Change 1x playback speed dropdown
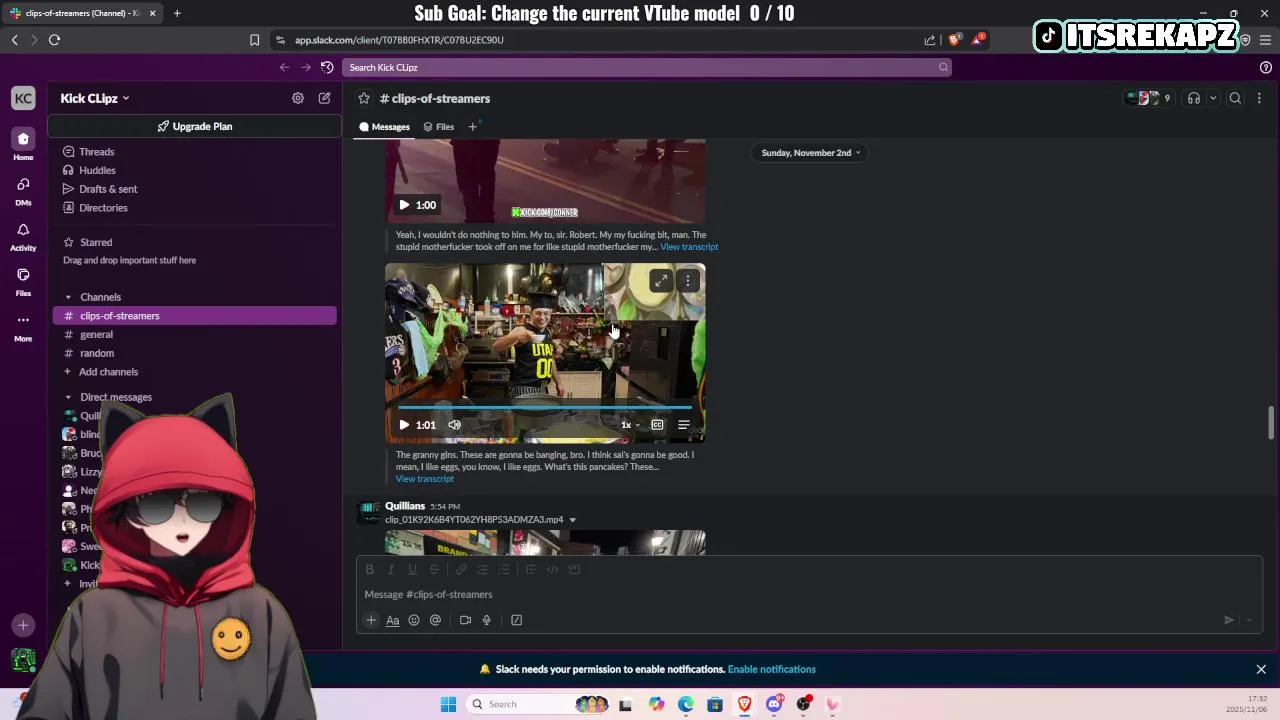 tap(630, 425)
